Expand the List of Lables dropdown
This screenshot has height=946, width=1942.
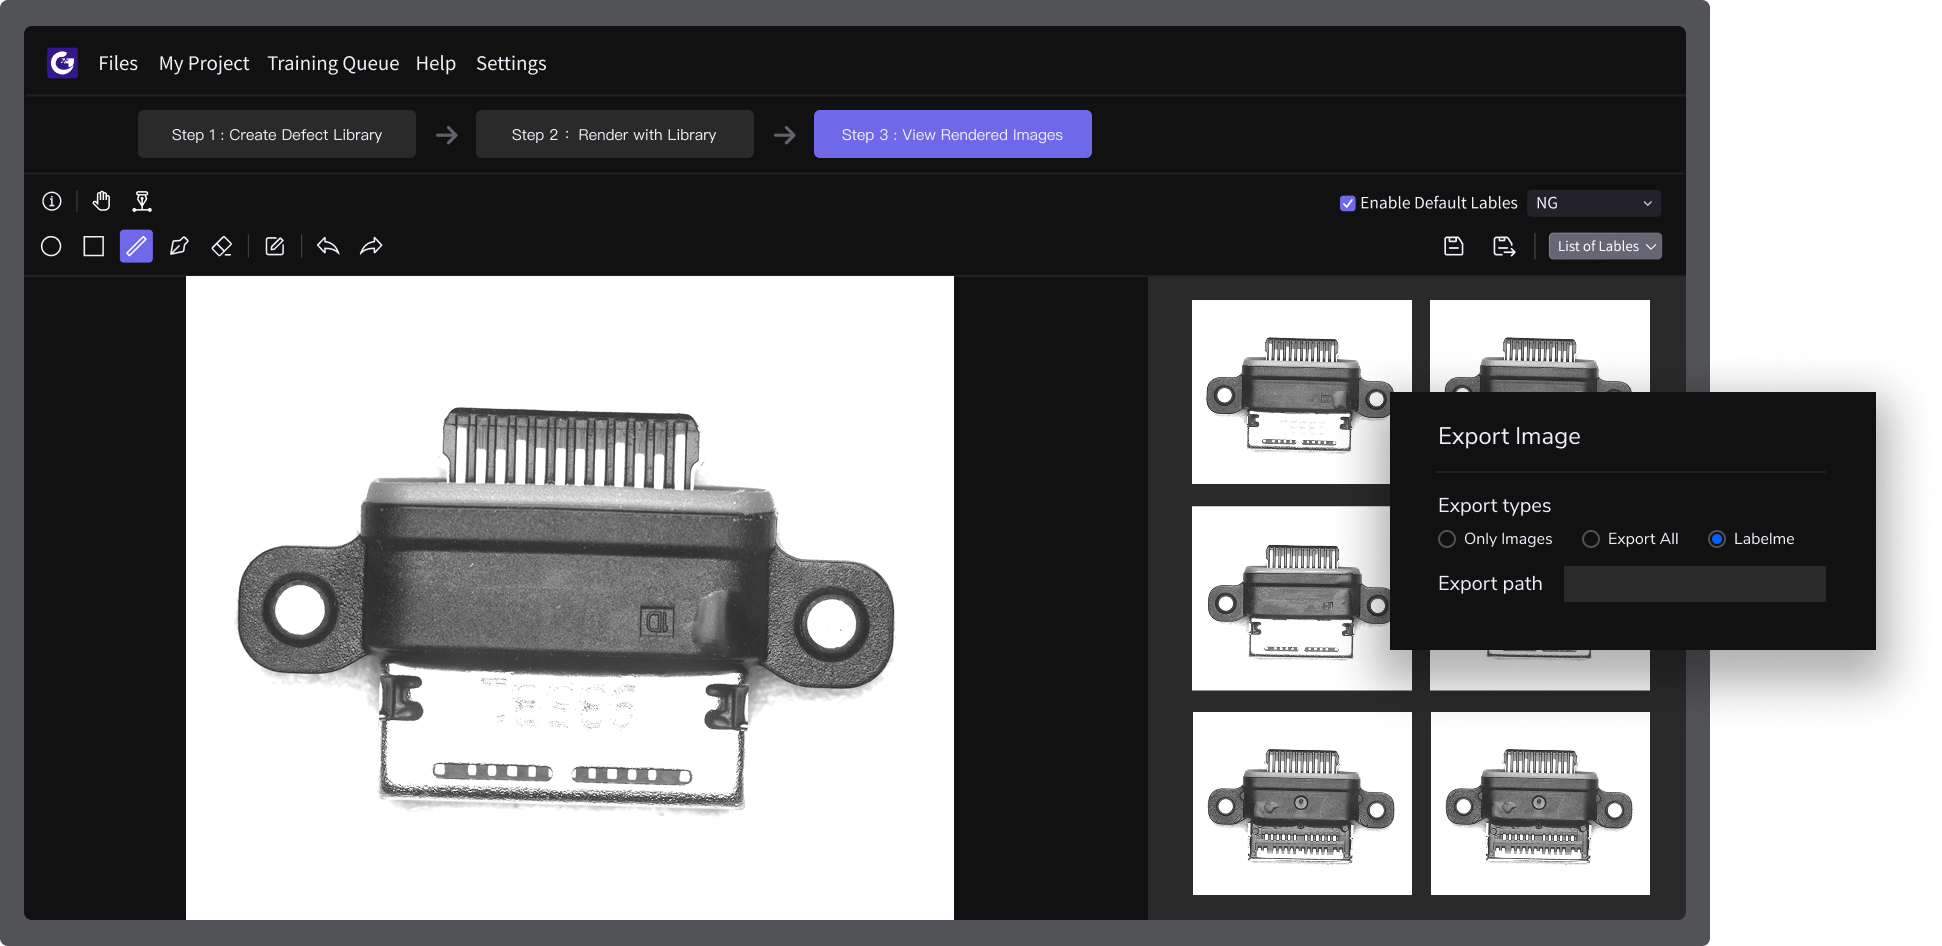point(1605,246)
